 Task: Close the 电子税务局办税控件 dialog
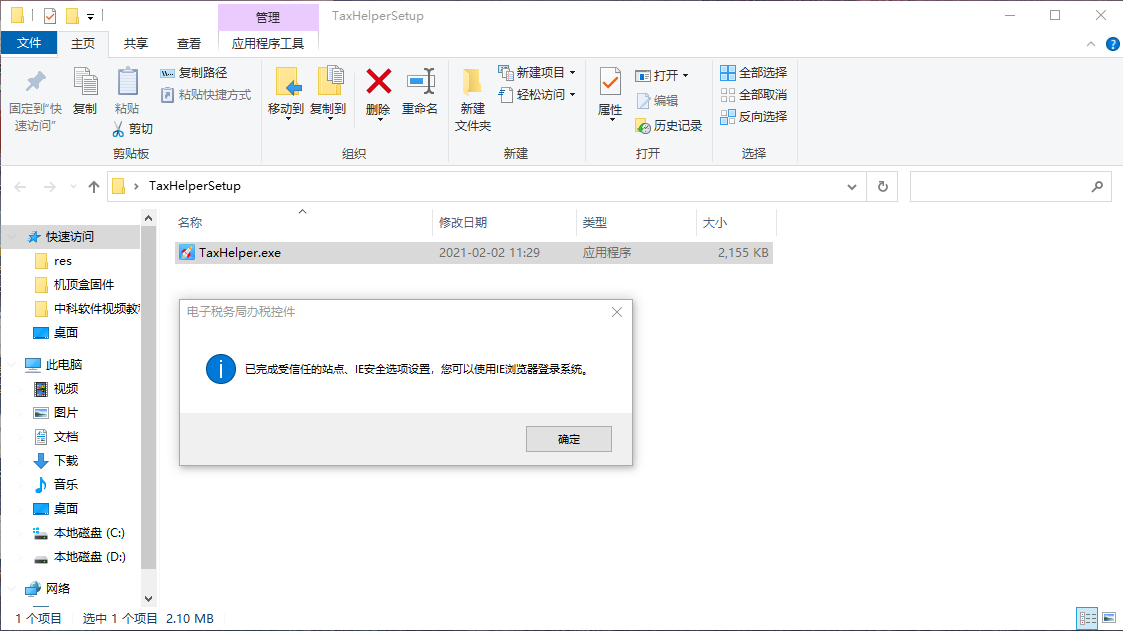coord(617,312)
